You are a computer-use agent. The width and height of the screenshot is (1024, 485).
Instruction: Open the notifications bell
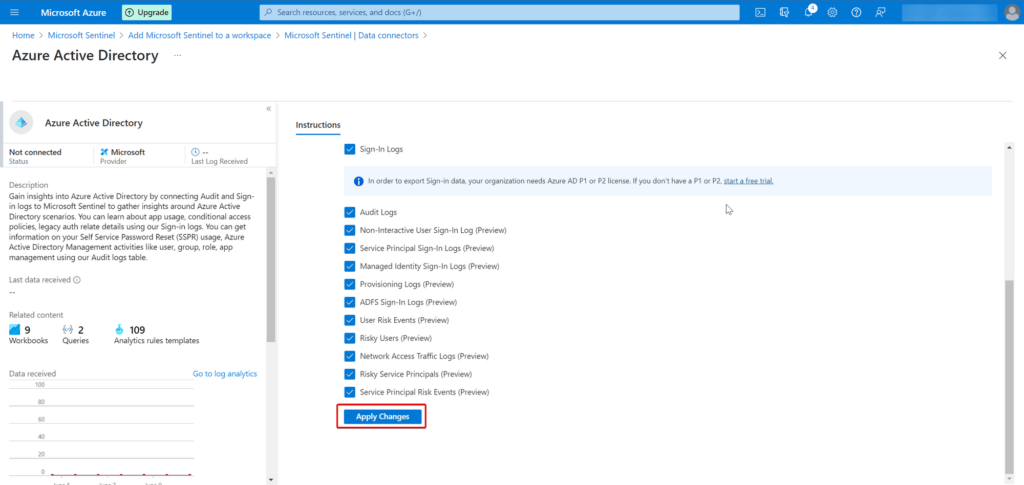pyautogui.click(x=808, y=12)
